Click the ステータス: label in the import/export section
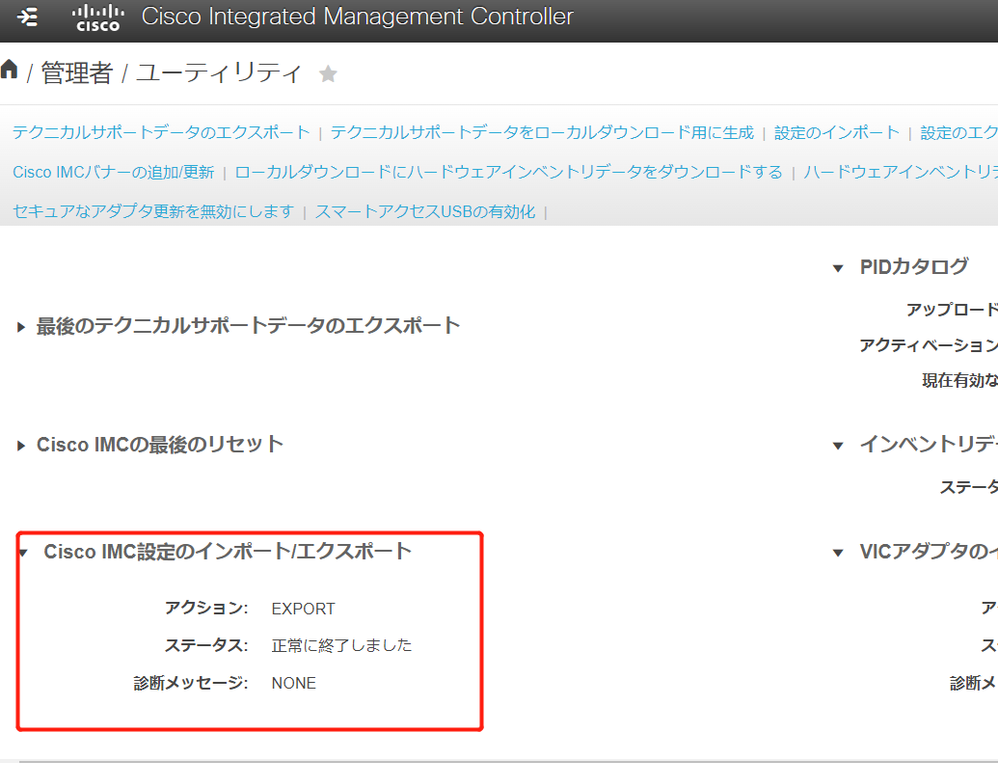The height and width of the screenshot is (763, 998). pos(206,645)
